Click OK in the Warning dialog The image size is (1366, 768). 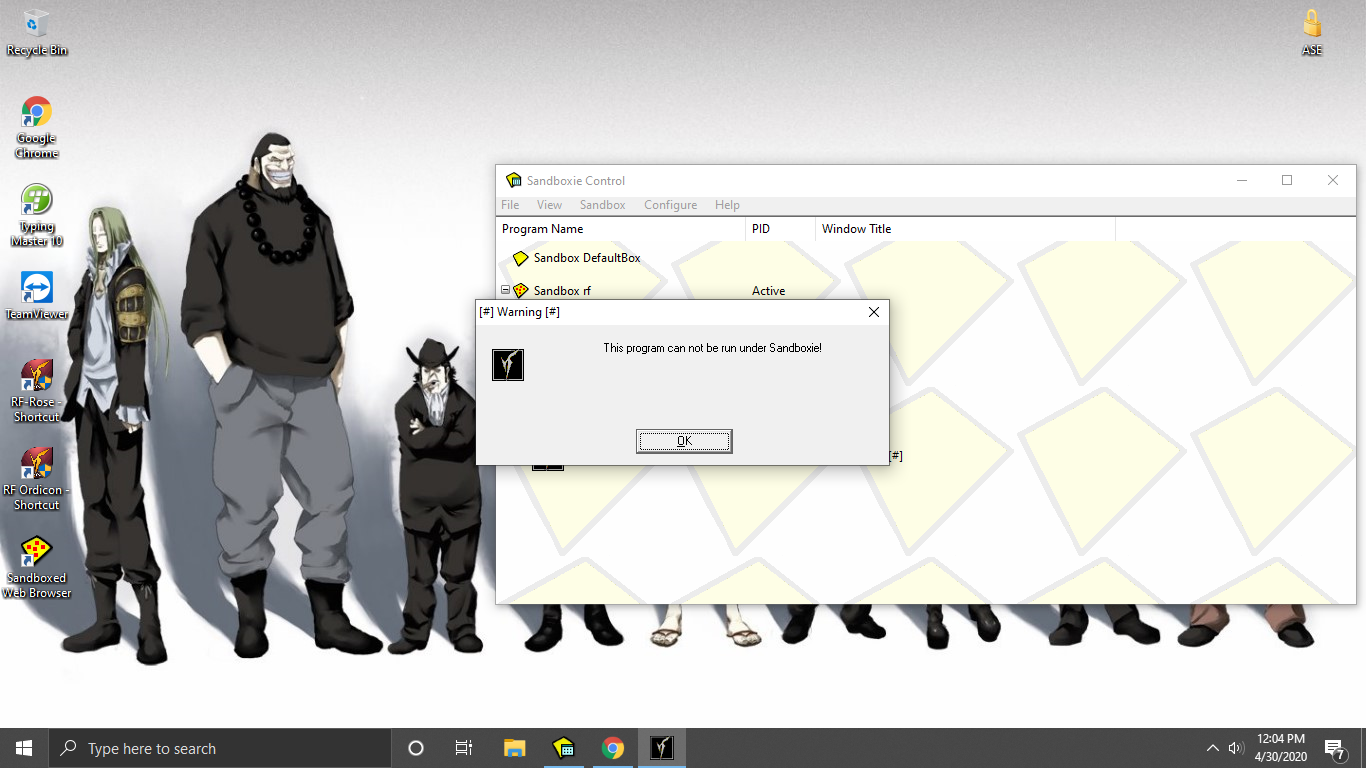click(x=684, y=441)
